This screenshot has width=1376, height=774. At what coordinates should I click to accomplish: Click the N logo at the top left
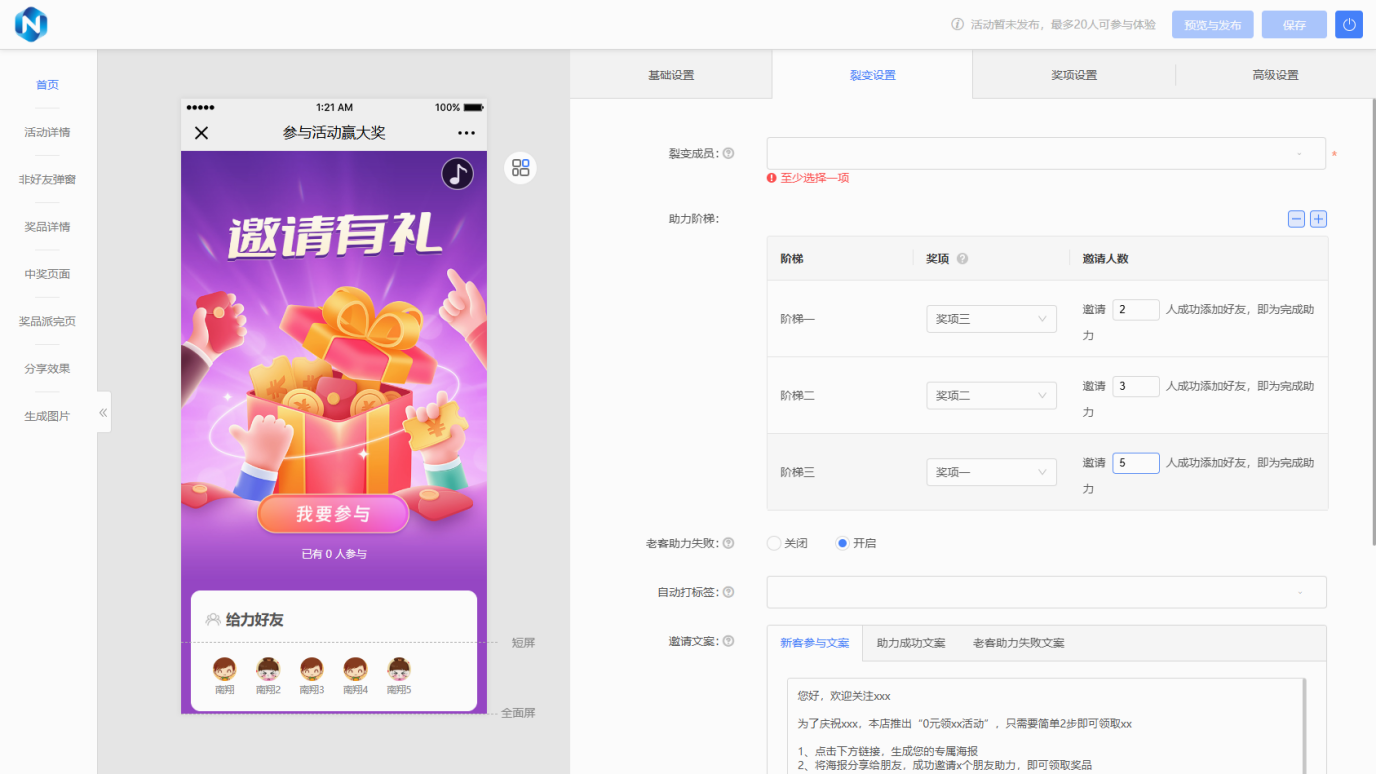[30, 24]
